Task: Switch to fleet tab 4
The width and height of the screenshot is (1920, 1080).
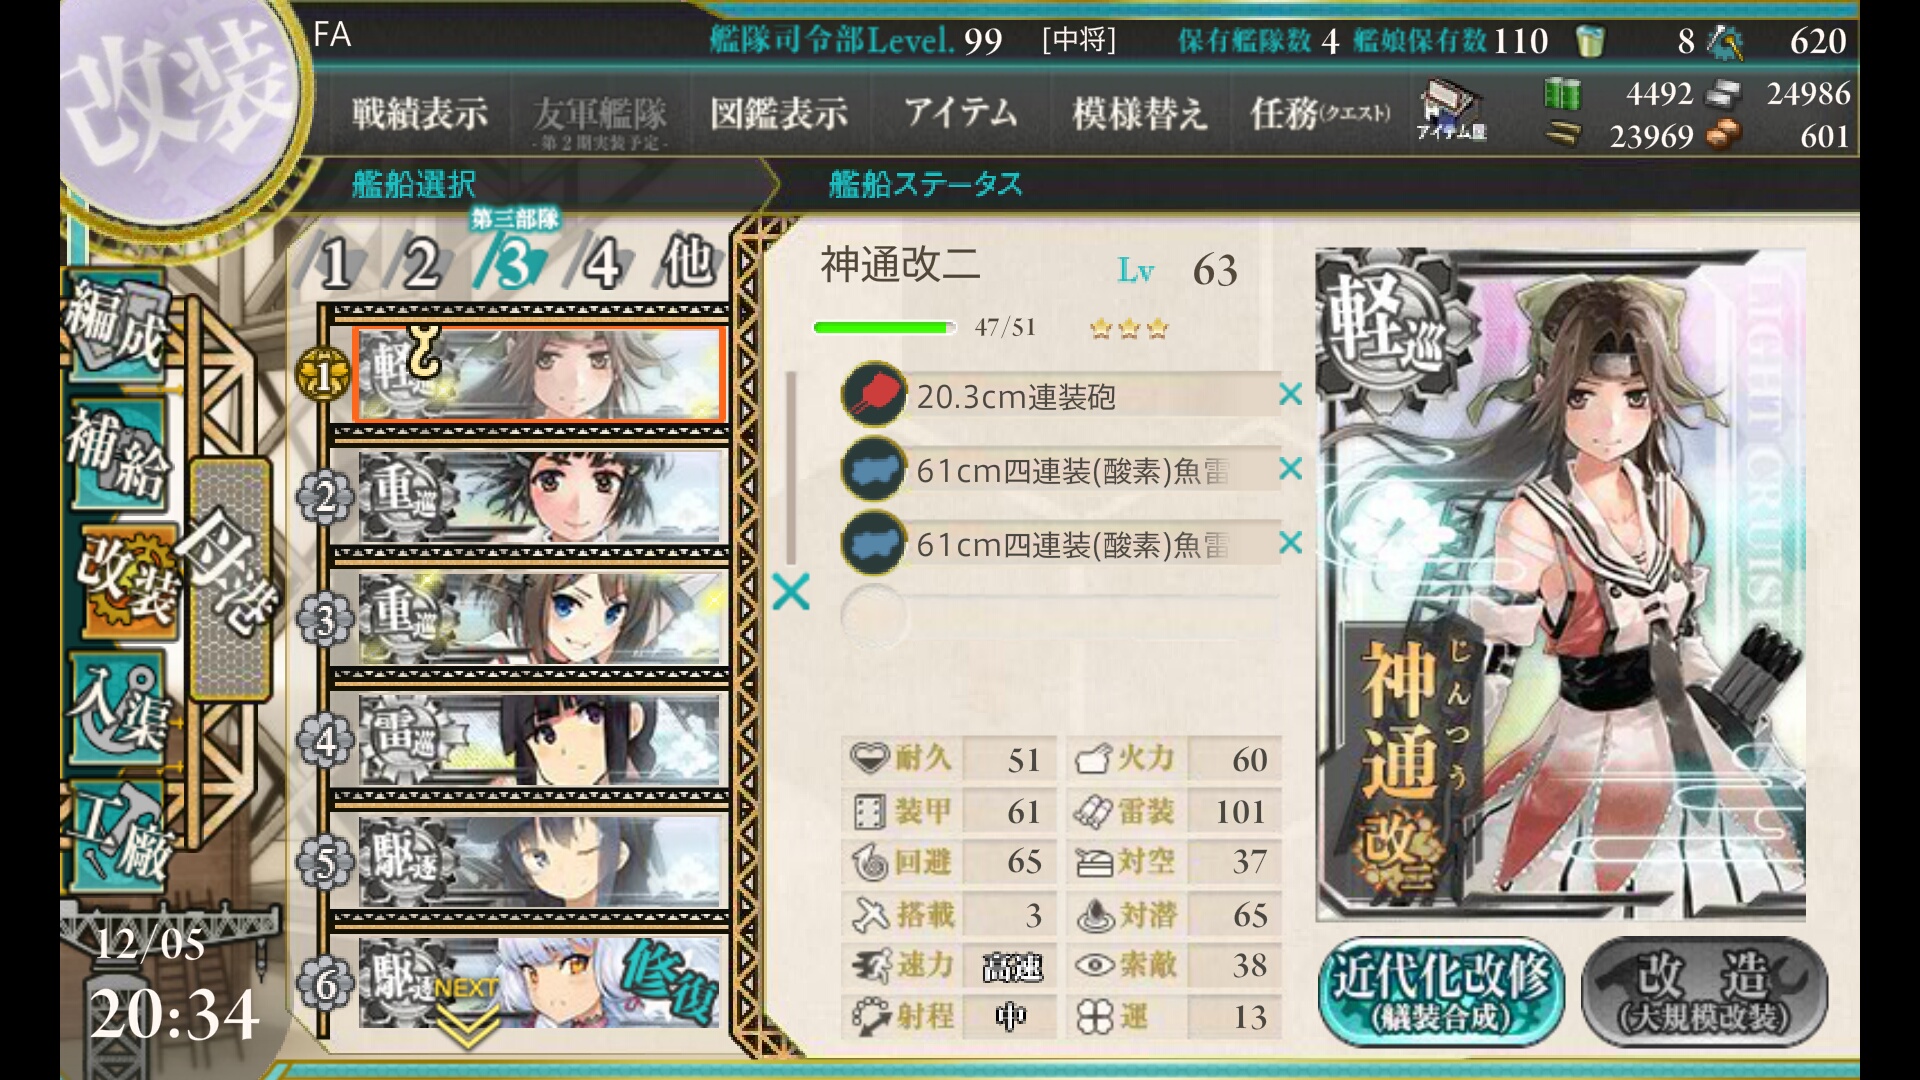Action: pos(602,264)
